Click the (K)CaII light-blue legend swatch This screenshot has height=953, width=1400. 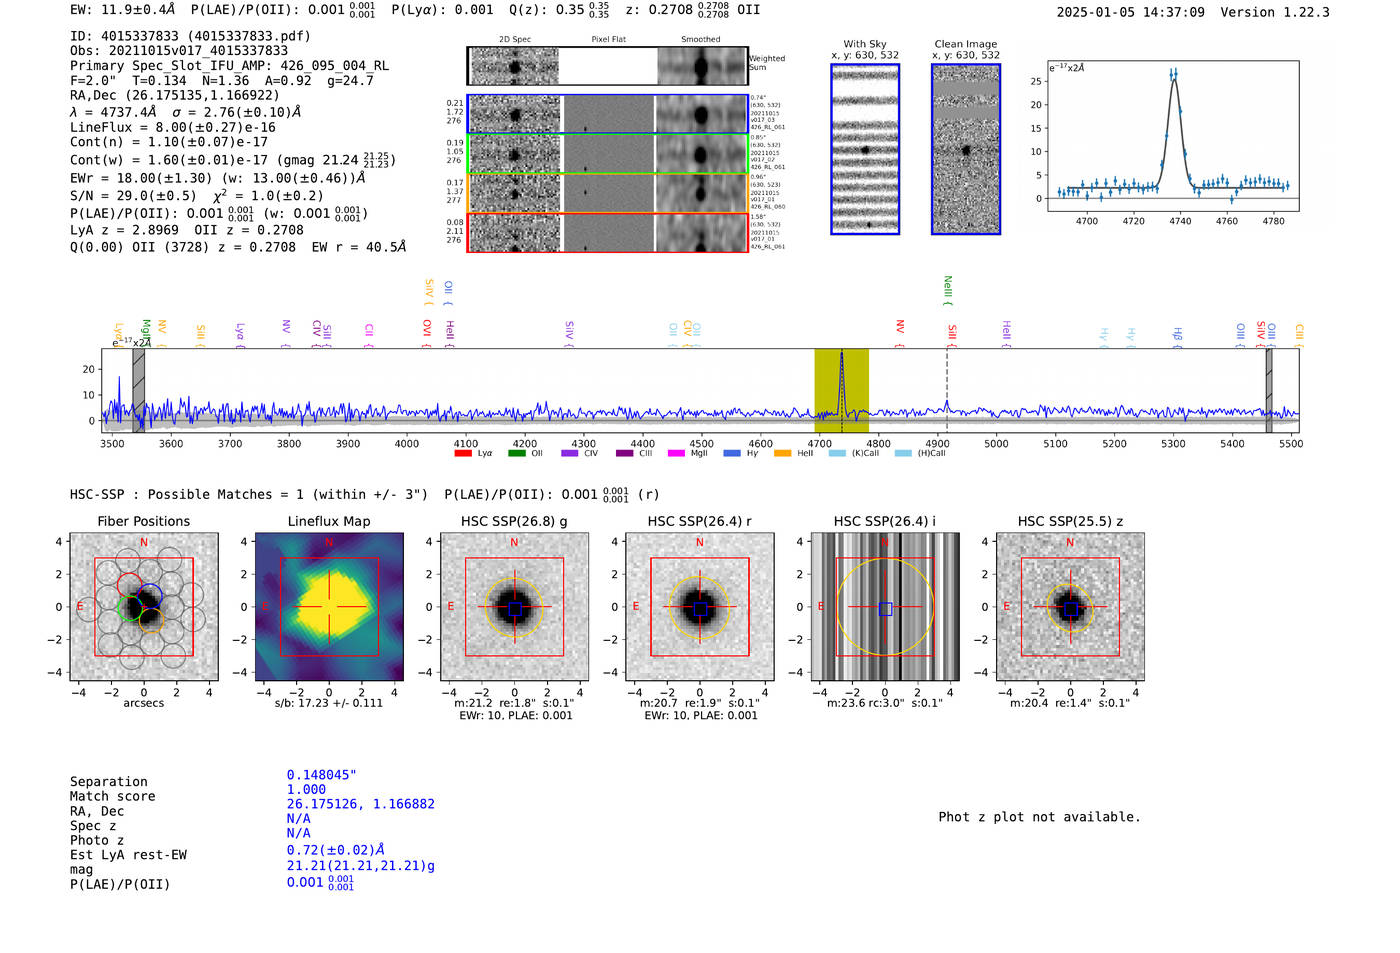(837, 453)
